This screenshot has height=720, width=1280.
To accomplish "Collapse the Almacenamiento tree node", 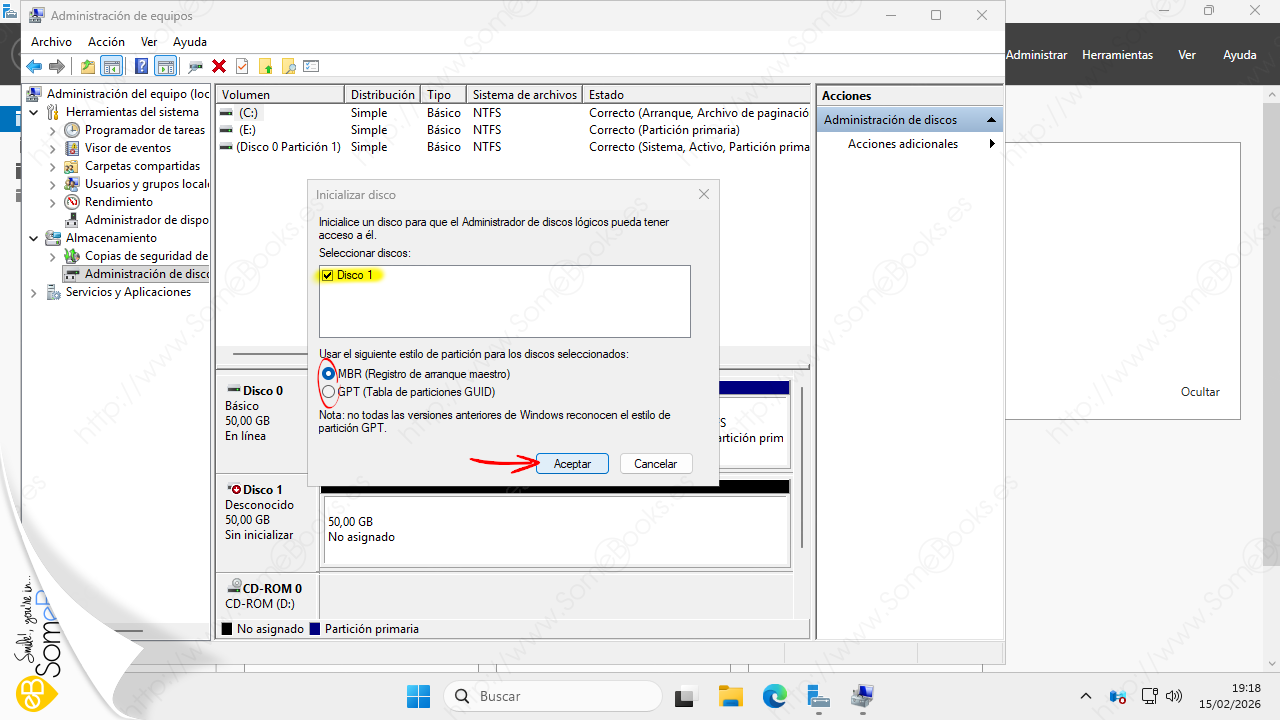I will (x=34, y=239).
